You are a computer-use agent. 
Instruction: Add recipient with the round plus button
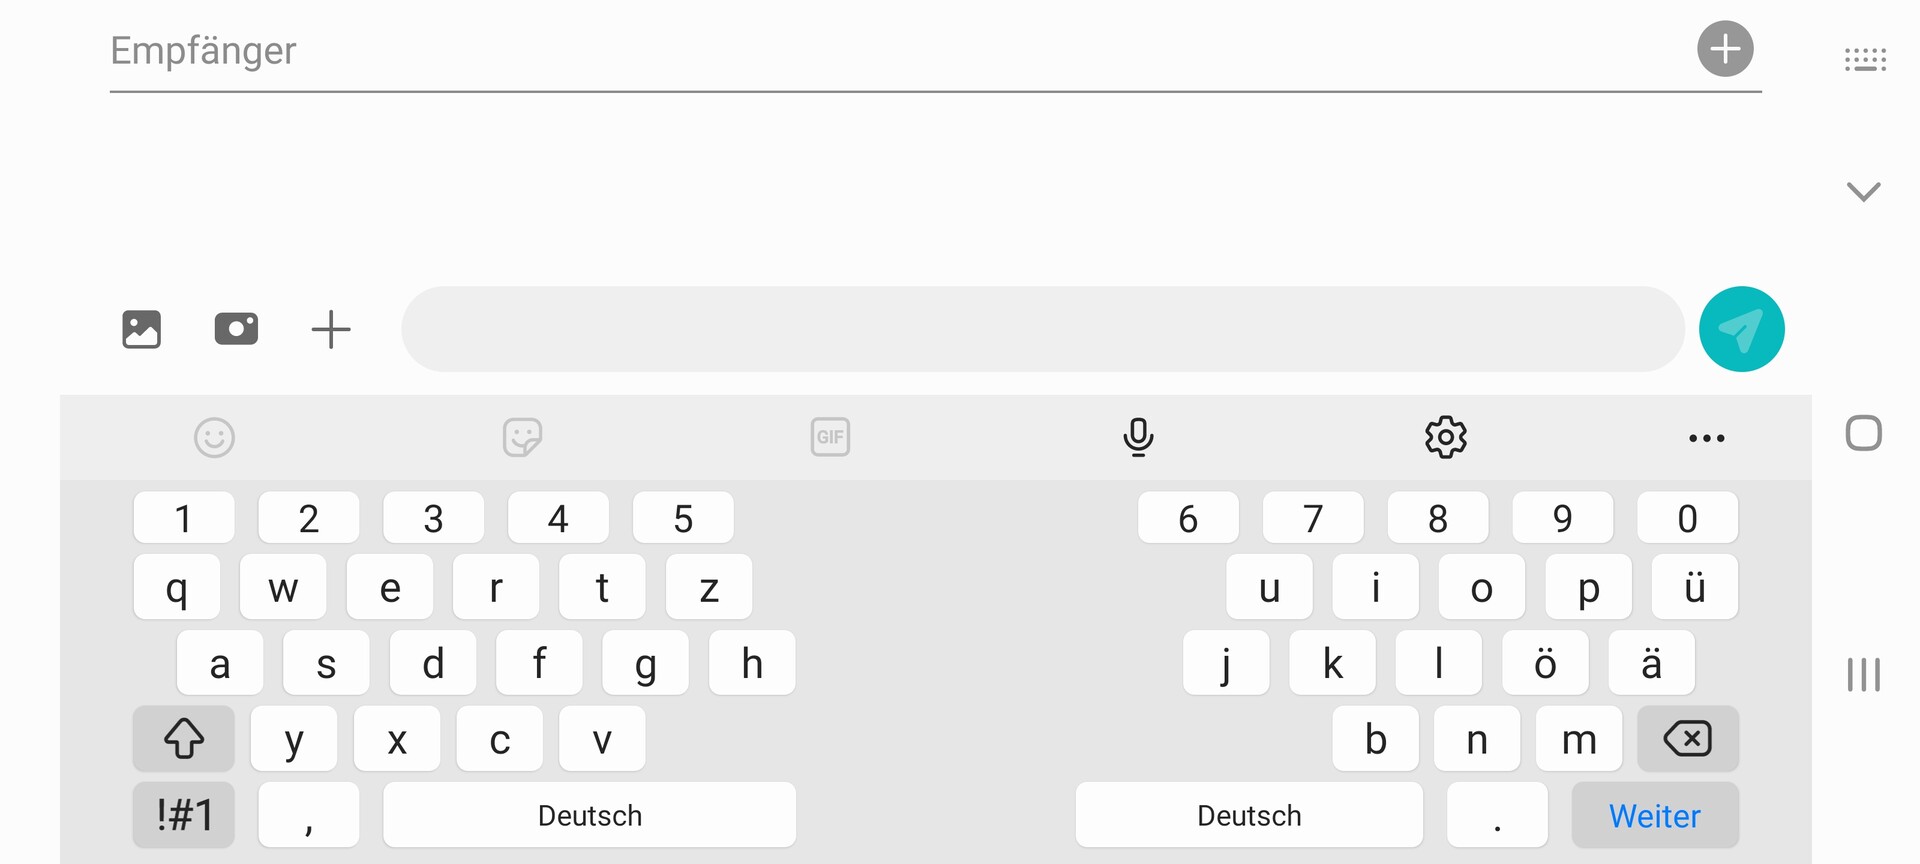[x=1725, y=49]
